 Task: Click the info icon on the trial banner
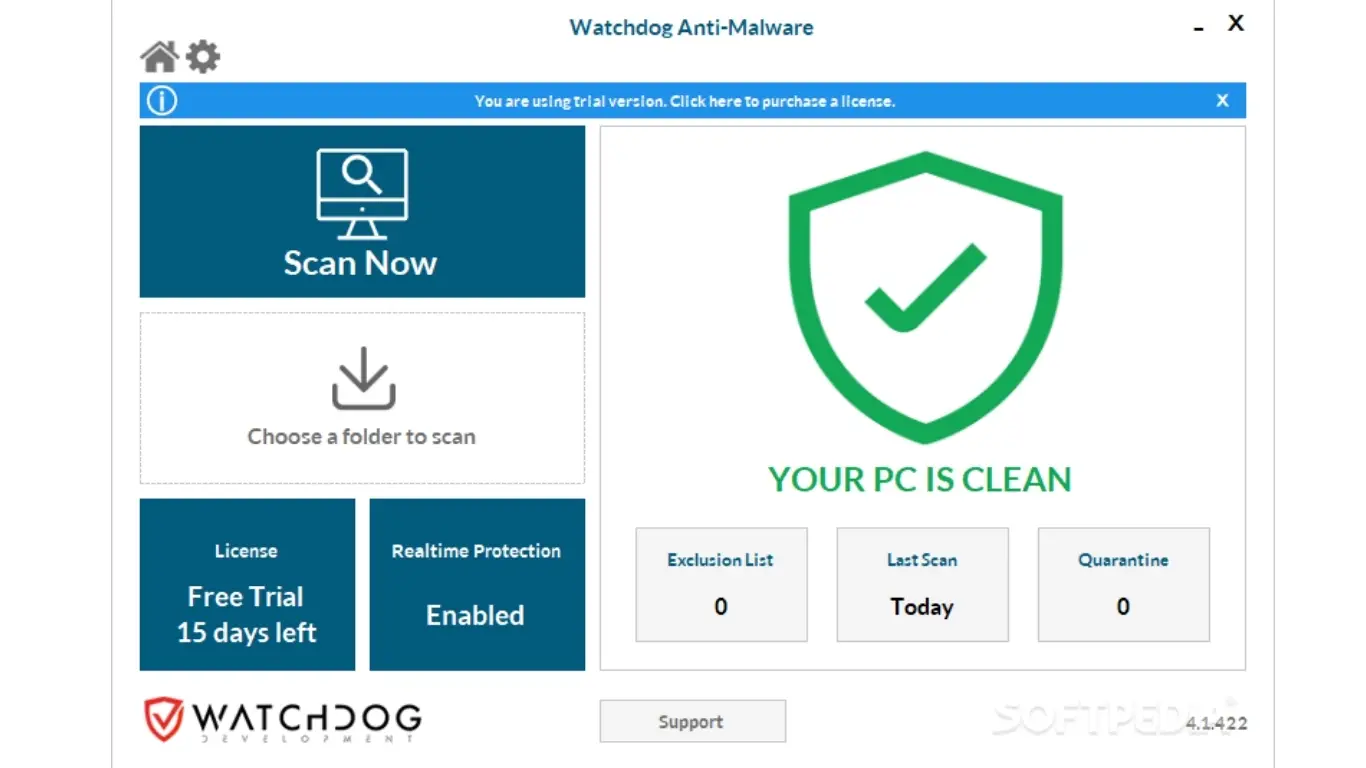tap(161, 100)
